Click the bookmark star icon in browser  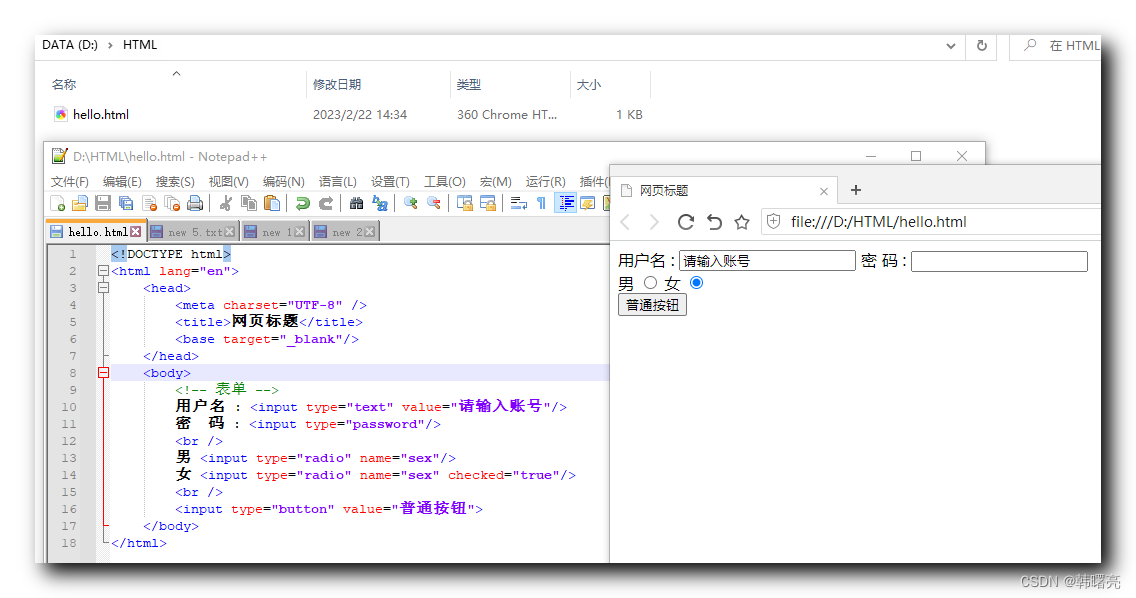click(741, 222)
